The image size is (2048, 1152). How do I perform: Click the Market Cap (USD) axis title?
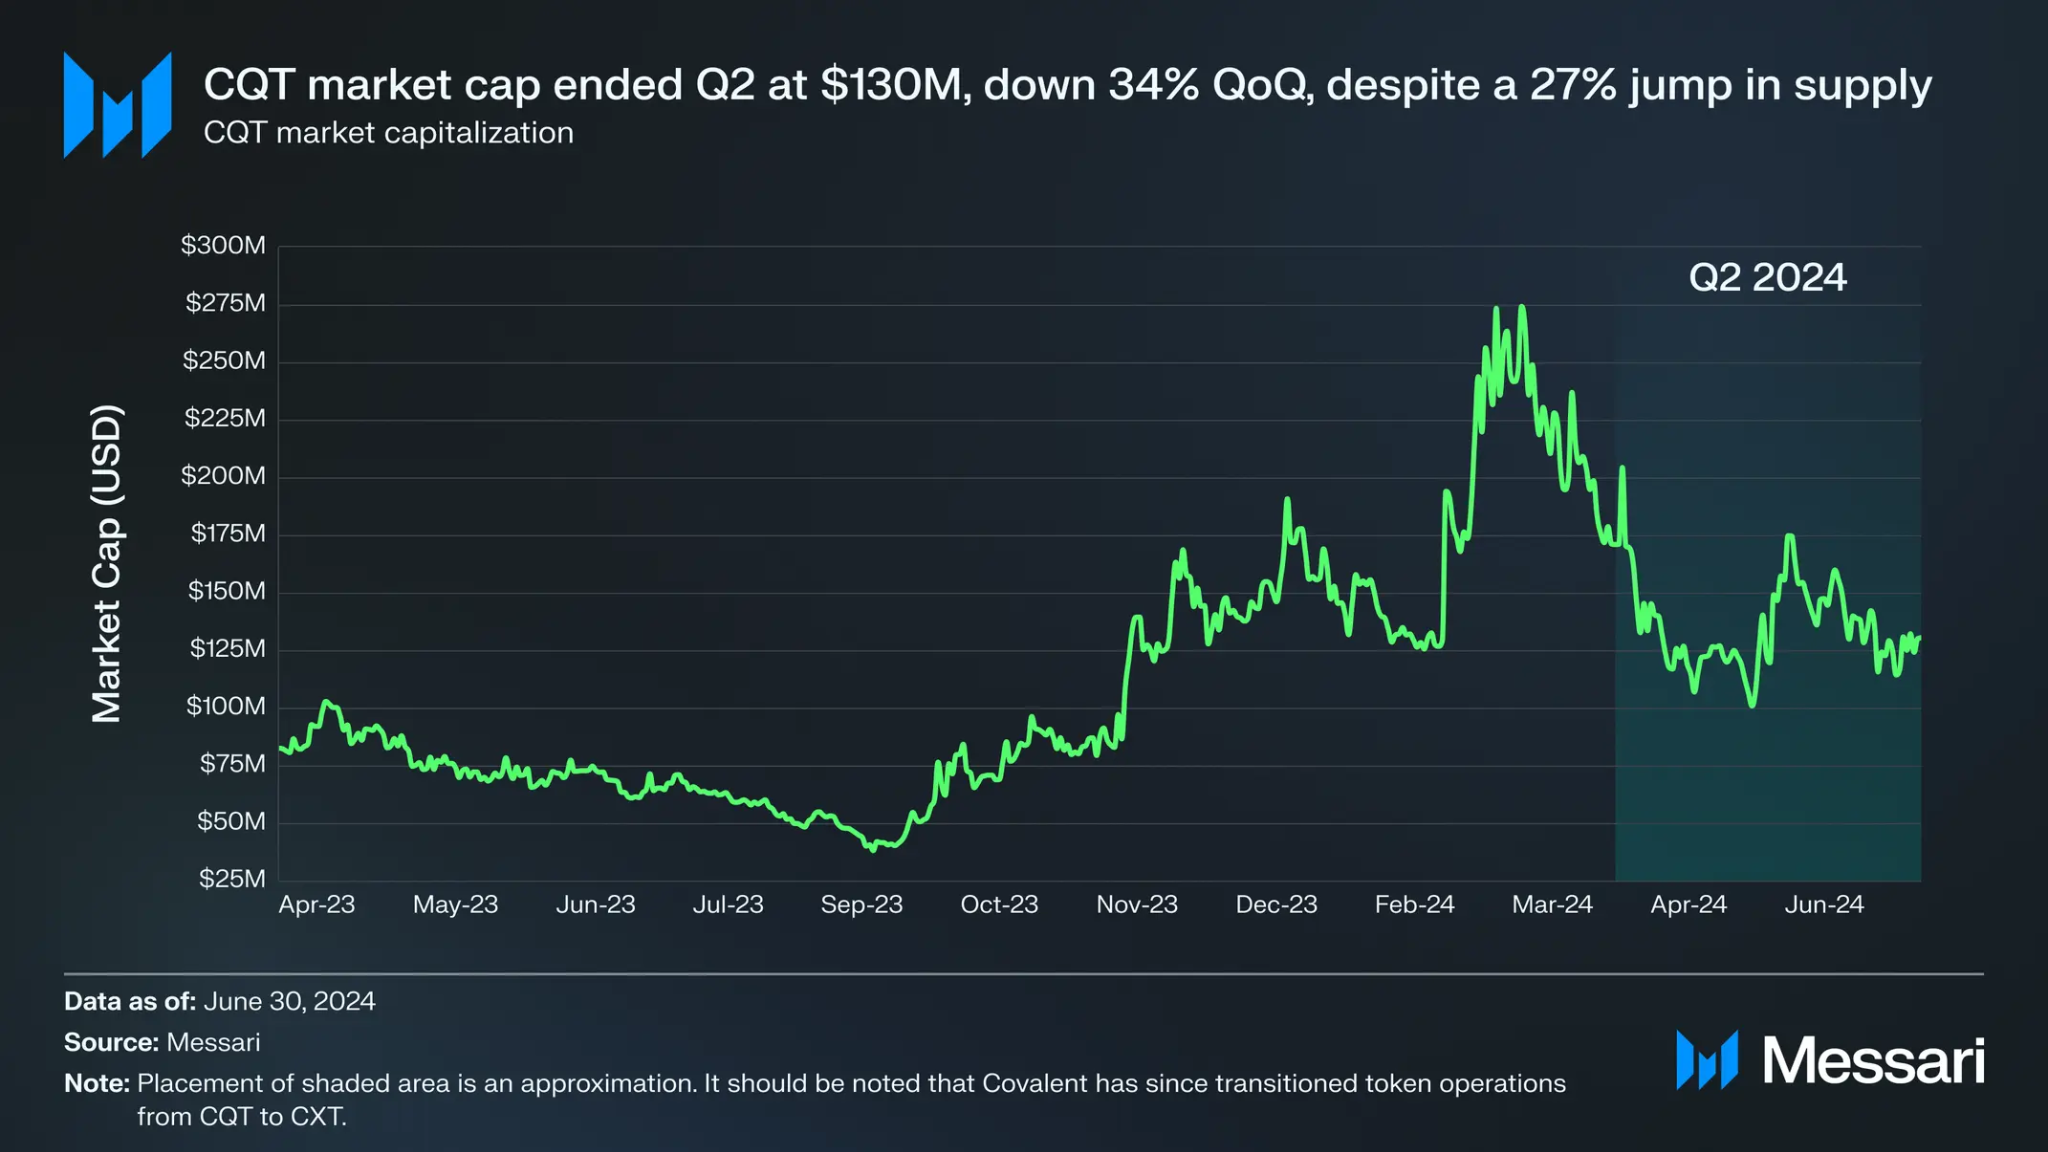(107, 563)
